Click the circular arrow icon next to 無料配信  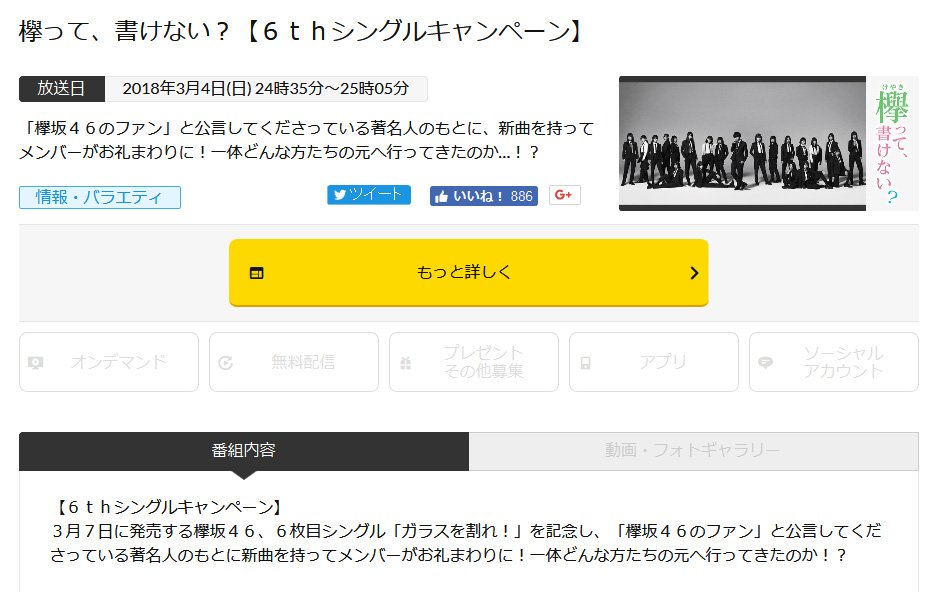click(226, 362)
